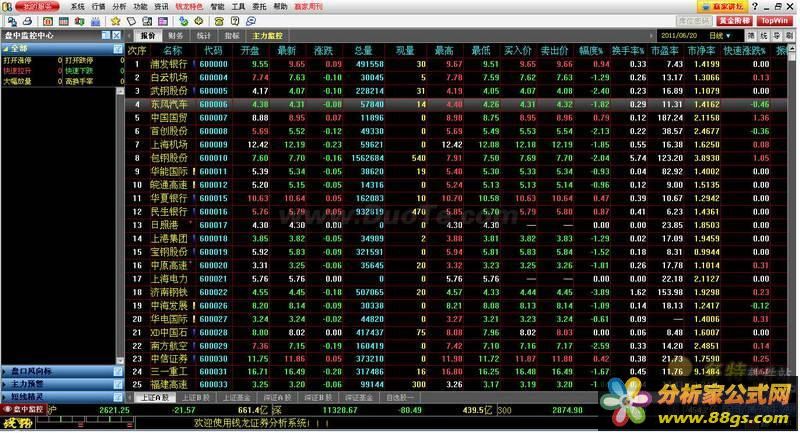Click the red table grid toolbar icon
800x433 pixels.
[64, 21]
